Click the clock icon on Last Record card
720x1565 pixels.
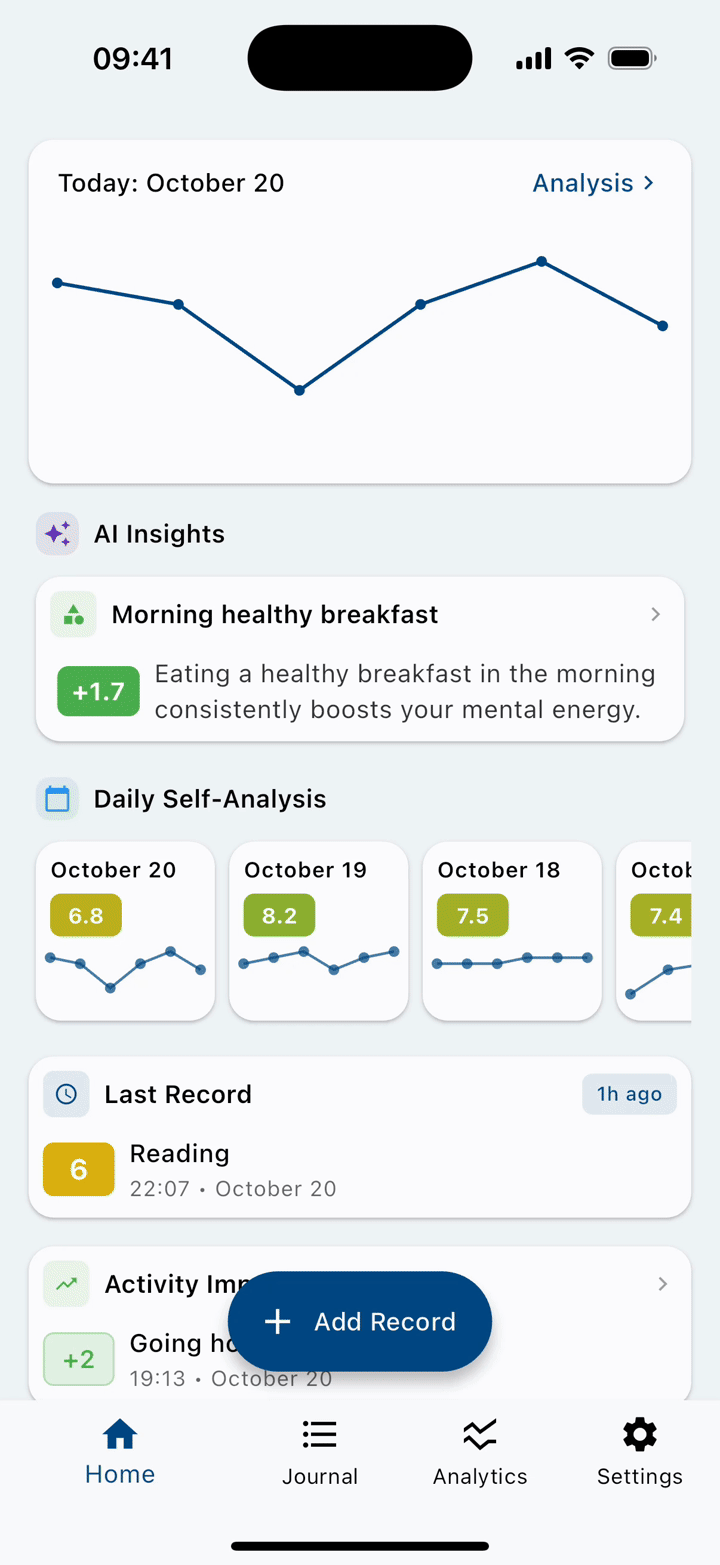[65, 1094]
